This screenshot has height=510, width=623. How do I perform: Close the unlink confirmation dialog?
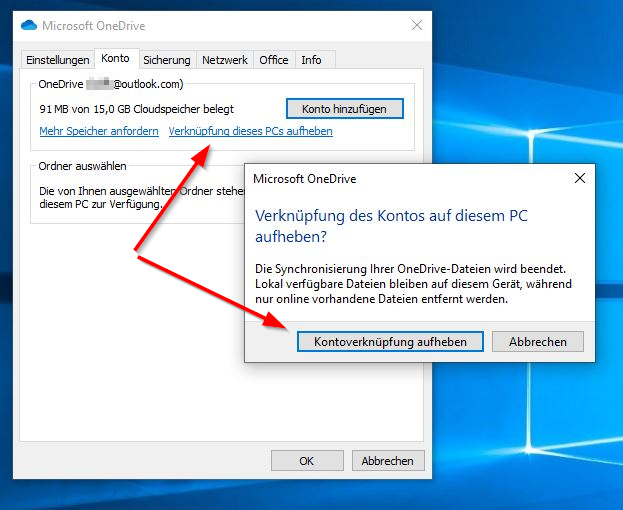click(x=580, y=178)
